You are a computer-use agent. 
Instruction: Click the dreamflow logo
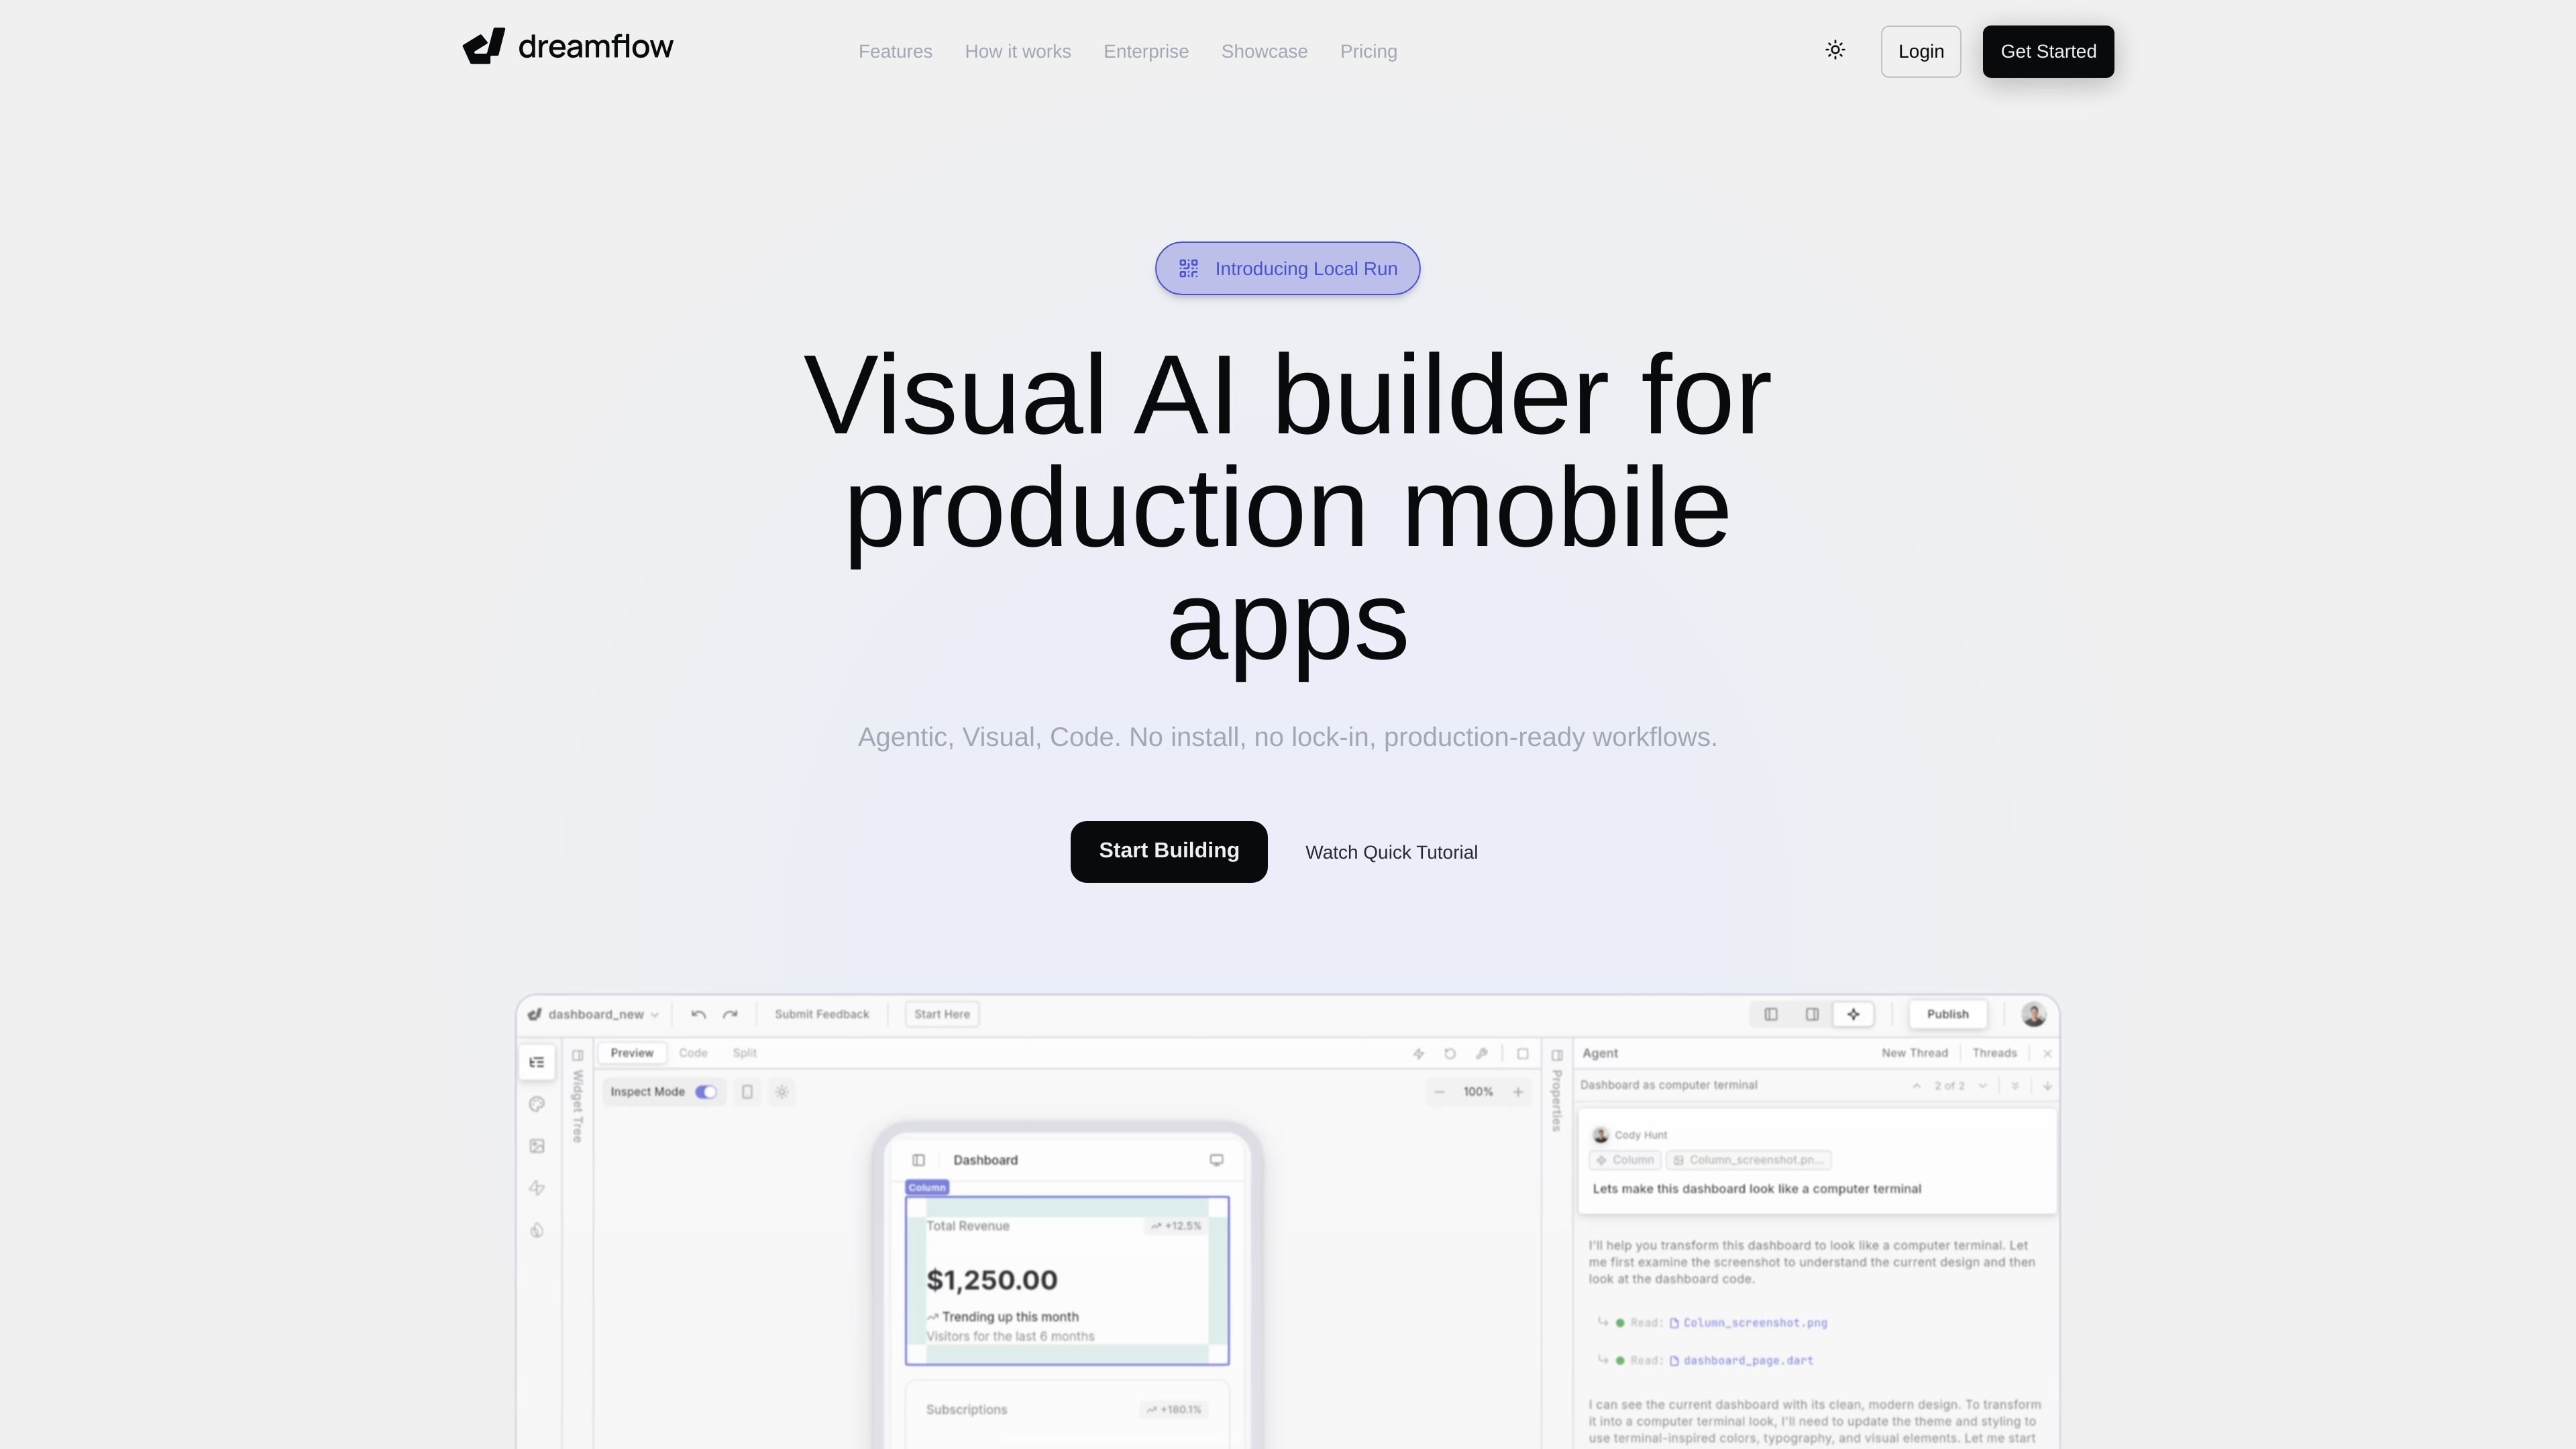click(568, 46)
